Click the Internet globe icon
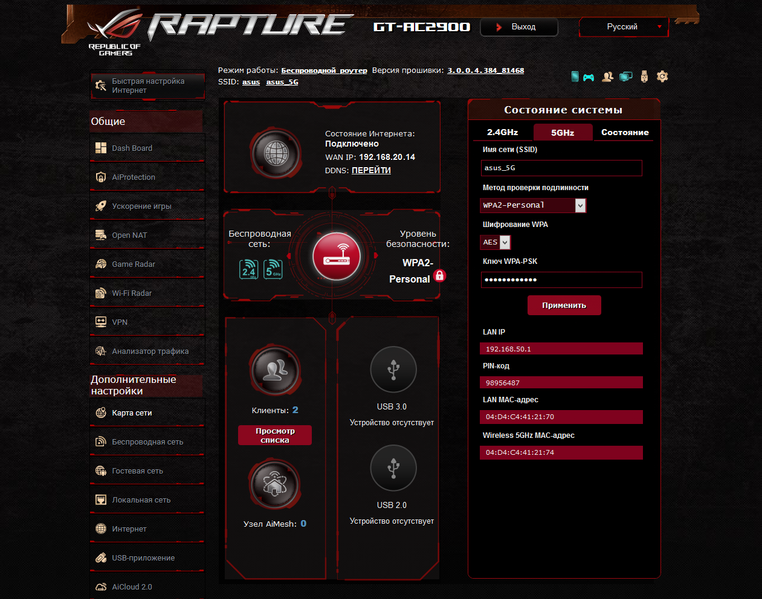This screenshot has height=599, width=762. (x=276, y=153)
